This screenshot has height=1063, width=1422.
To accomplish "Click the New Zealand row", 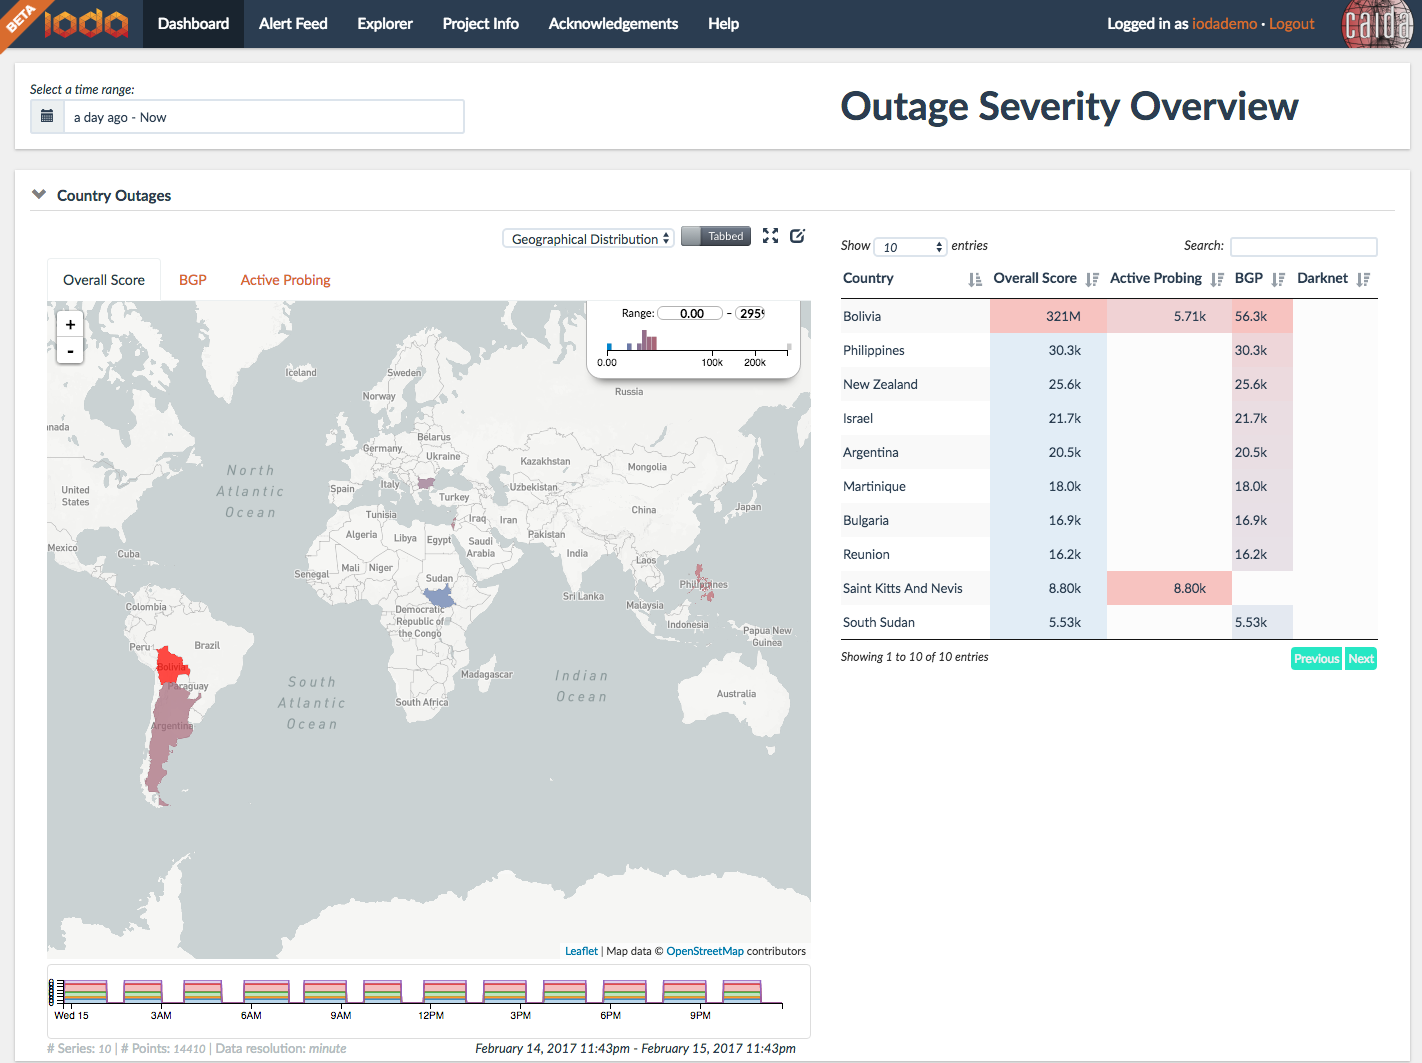I will coord(1109,384).
